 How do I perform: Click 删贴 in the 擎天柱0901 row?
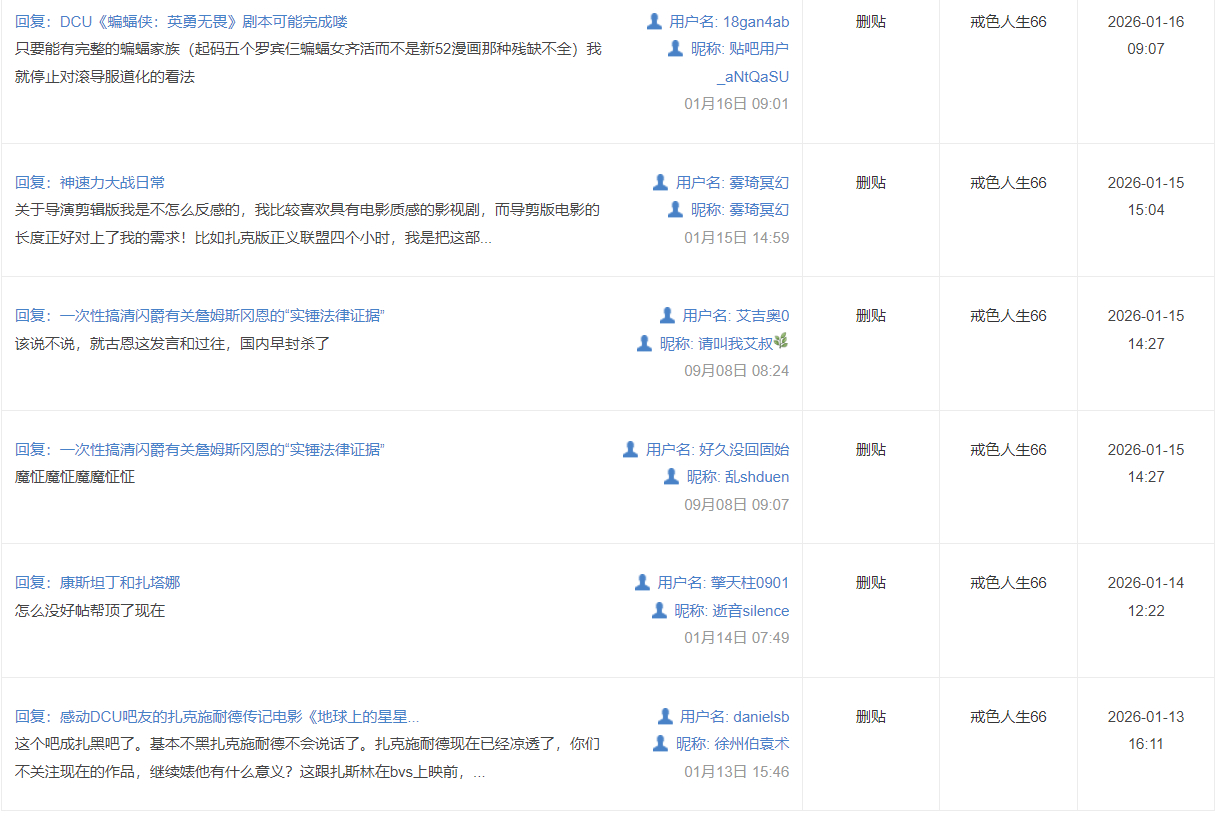pos(870,583)
